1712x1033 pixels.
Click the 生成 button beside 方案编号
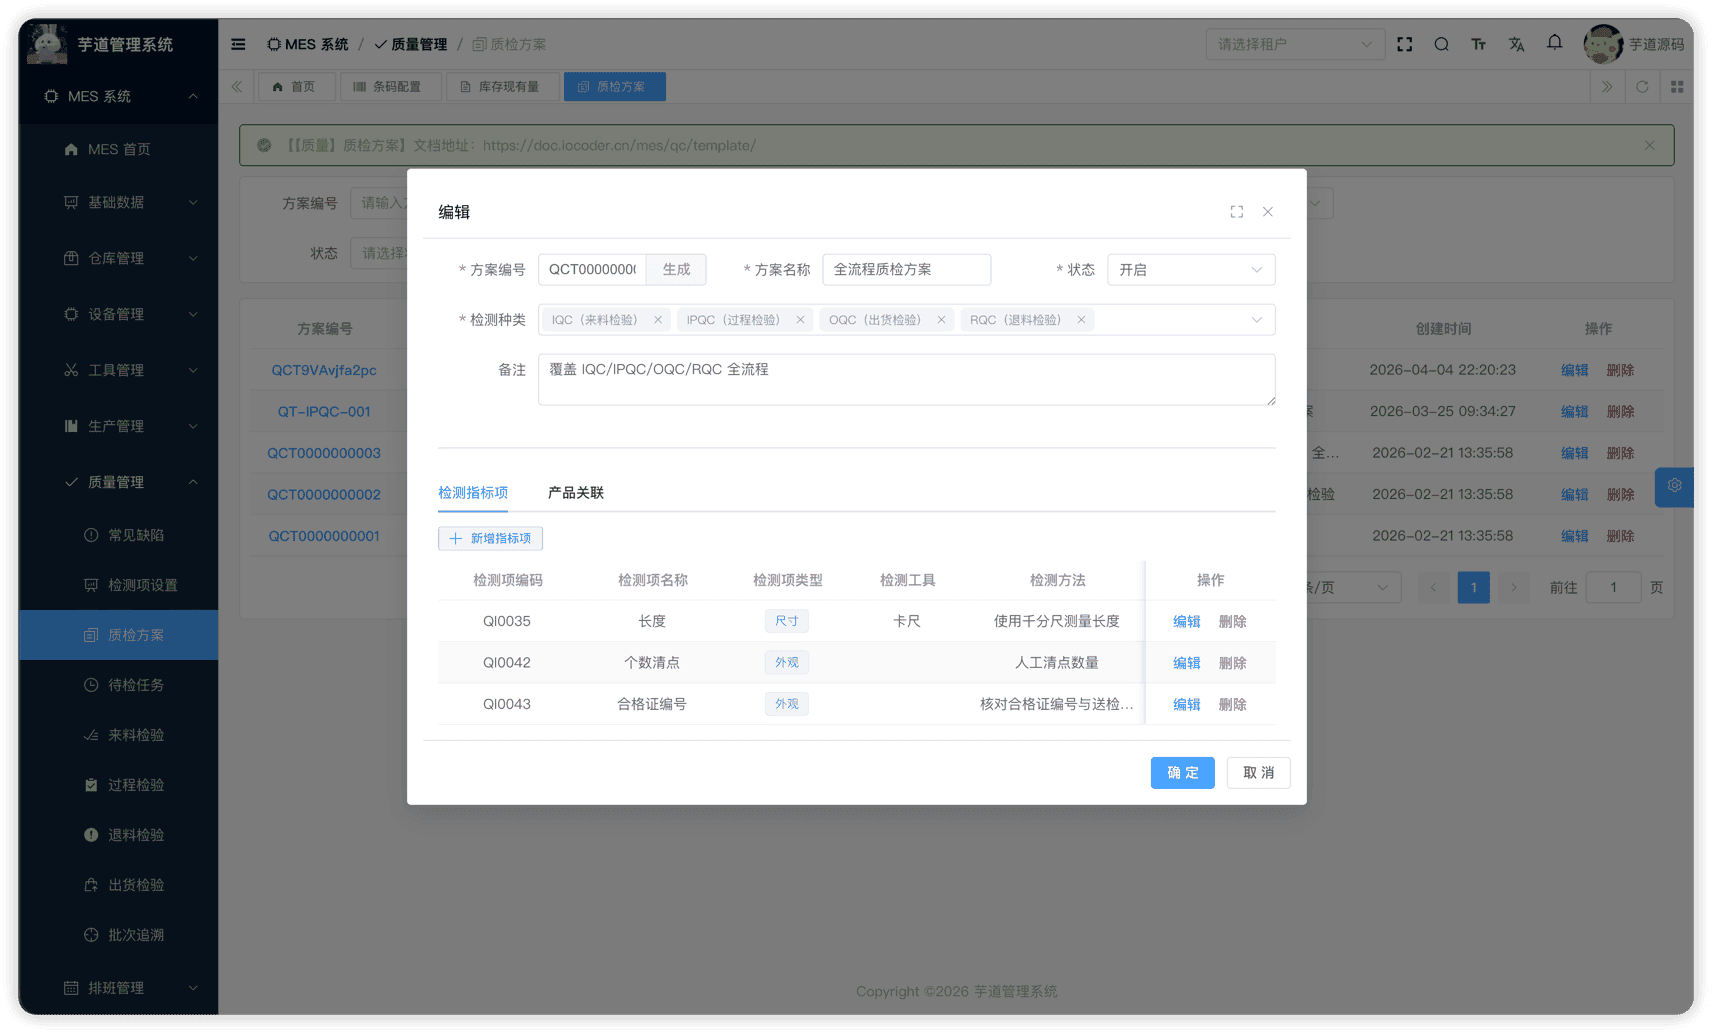tap(676, 269)
